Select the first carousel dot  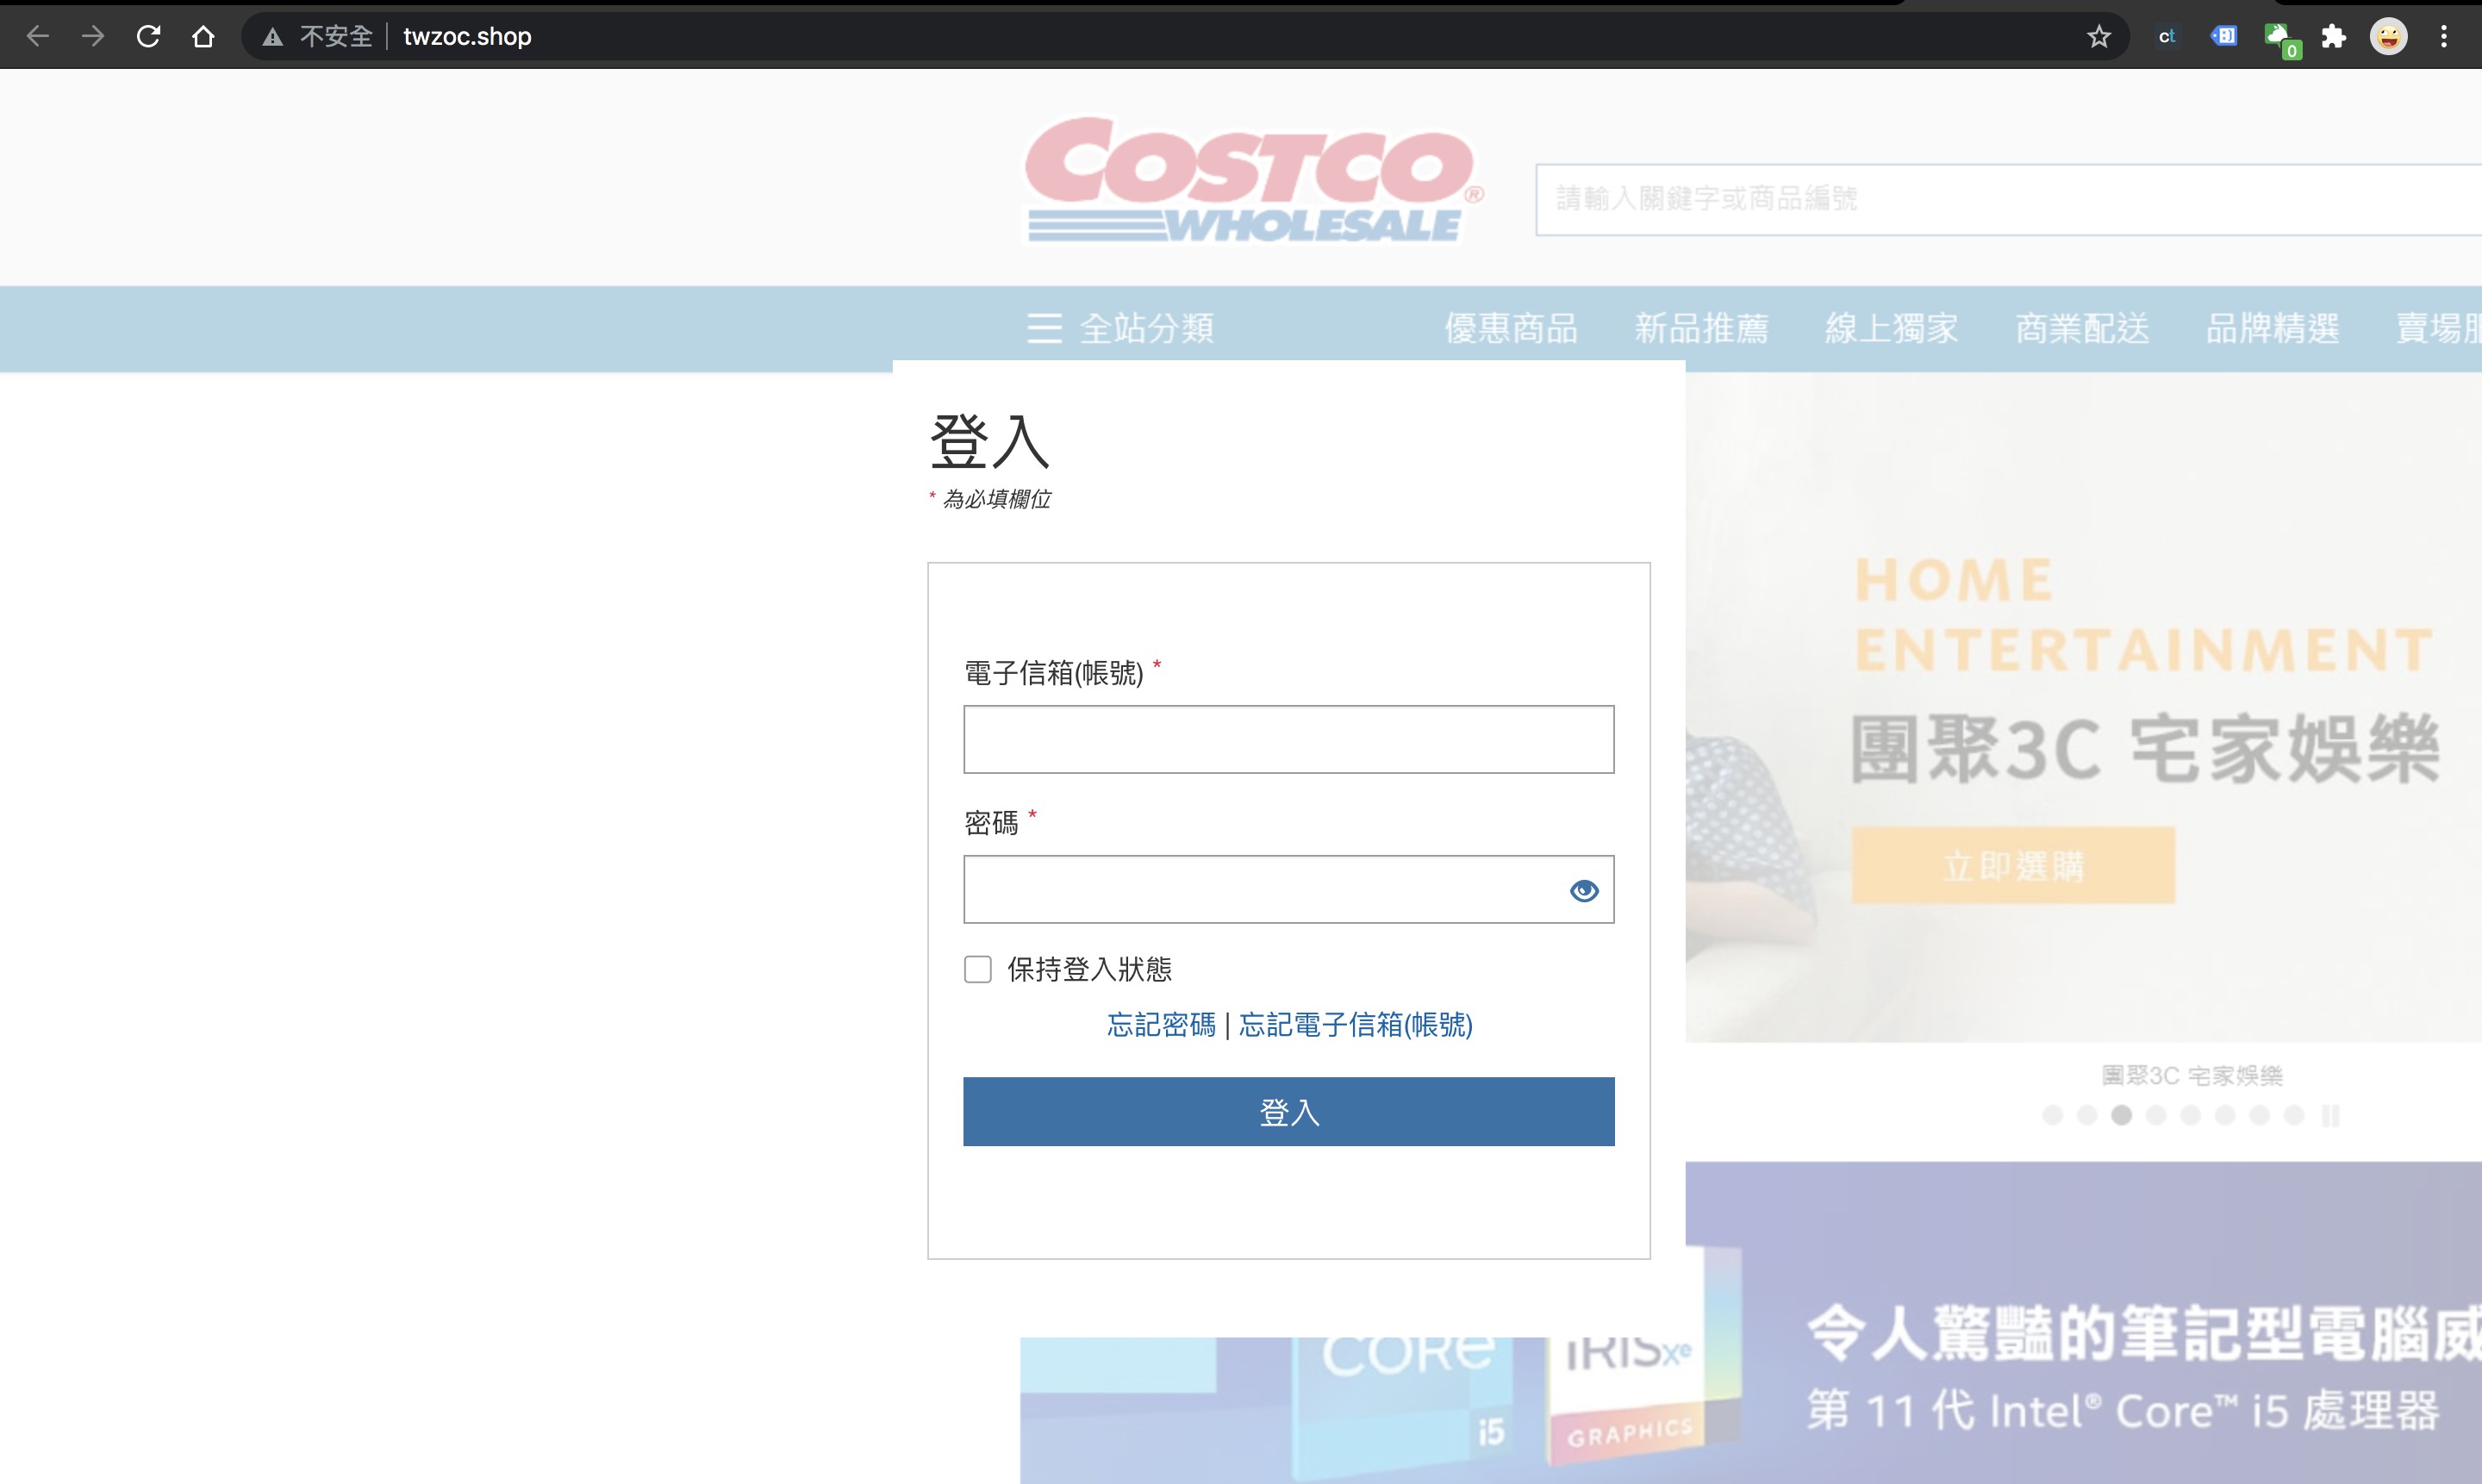2052,1115
